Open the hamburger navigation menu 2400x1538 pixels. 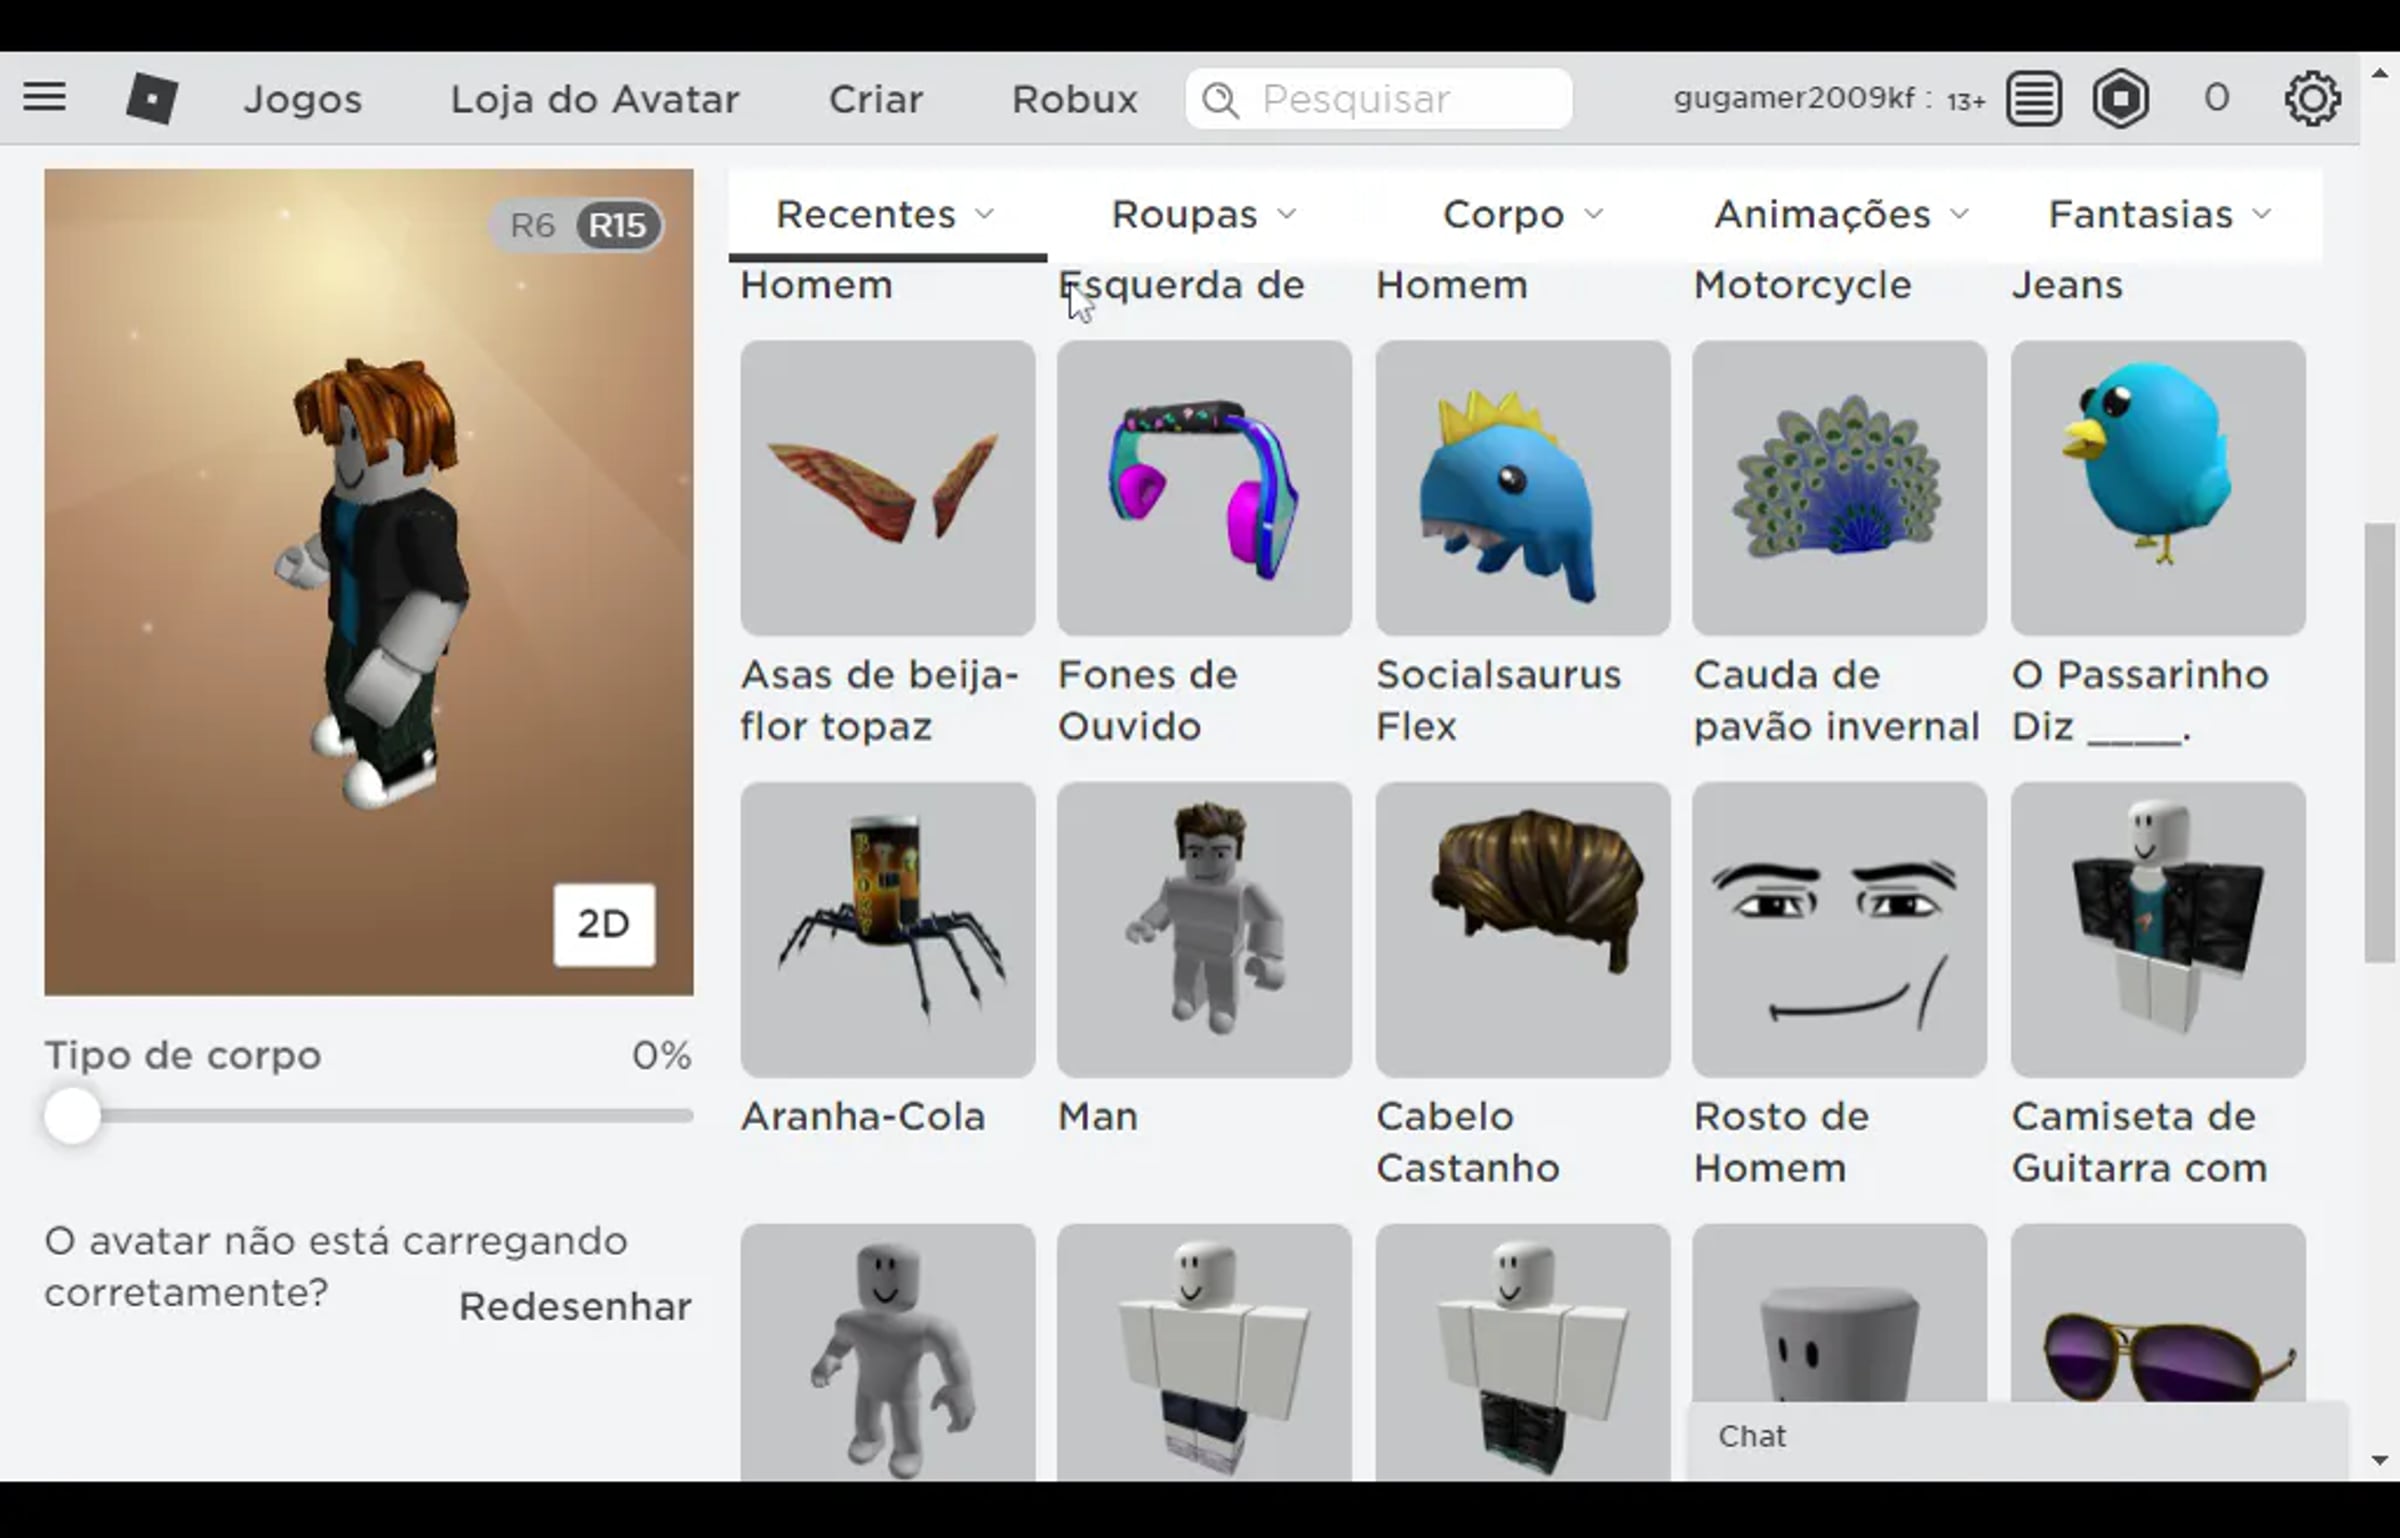45,98
